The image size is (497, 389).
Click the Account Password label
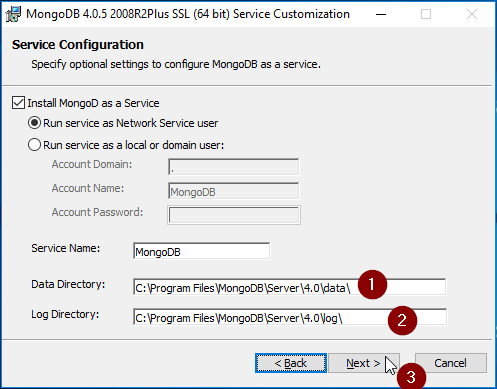click(97, 212)
